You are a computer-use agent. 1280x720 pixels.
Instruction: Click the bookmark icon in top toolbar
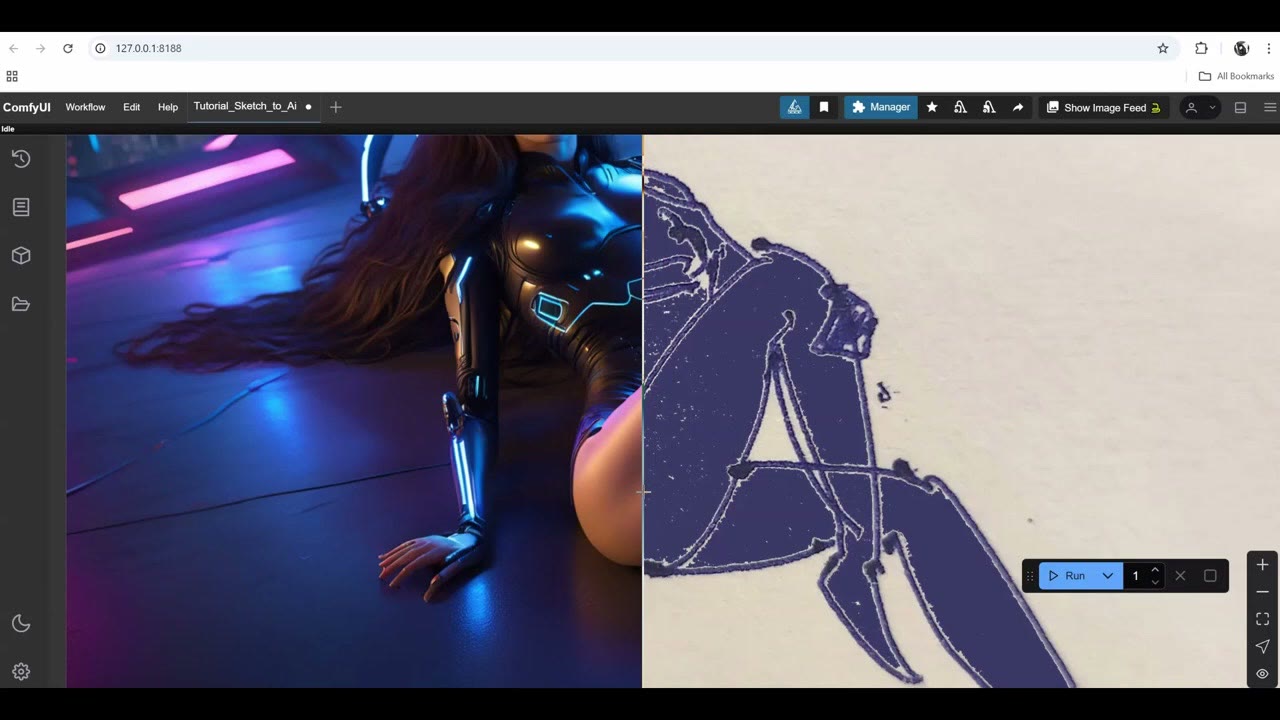click(824, 107)
